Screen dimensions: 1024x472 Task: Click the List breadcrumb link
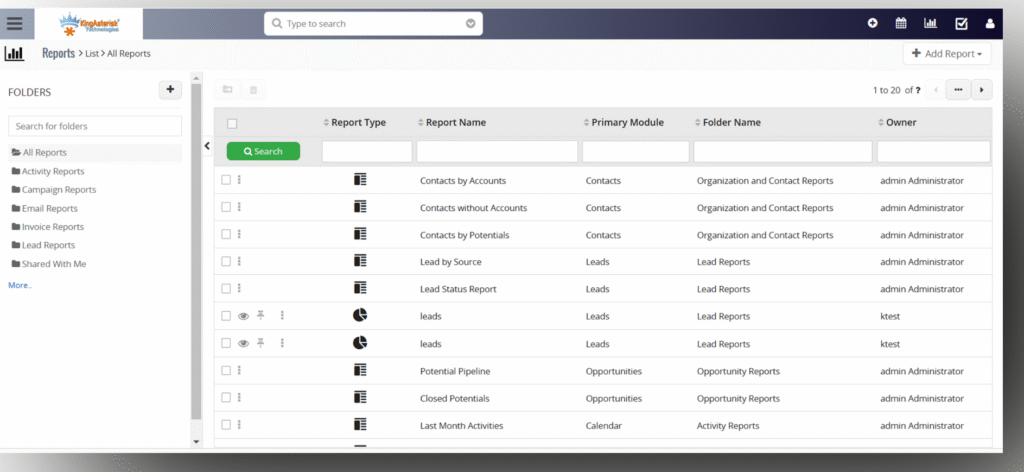(92, 54)
